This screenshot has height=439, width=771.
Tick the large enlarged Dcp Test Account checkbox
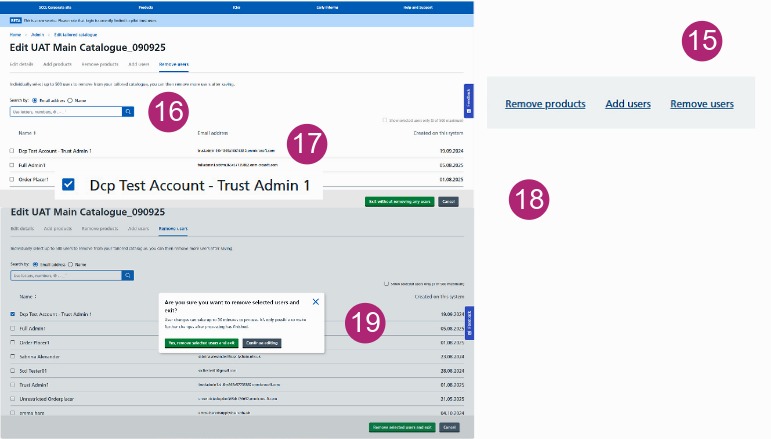(x=68, y=184)
